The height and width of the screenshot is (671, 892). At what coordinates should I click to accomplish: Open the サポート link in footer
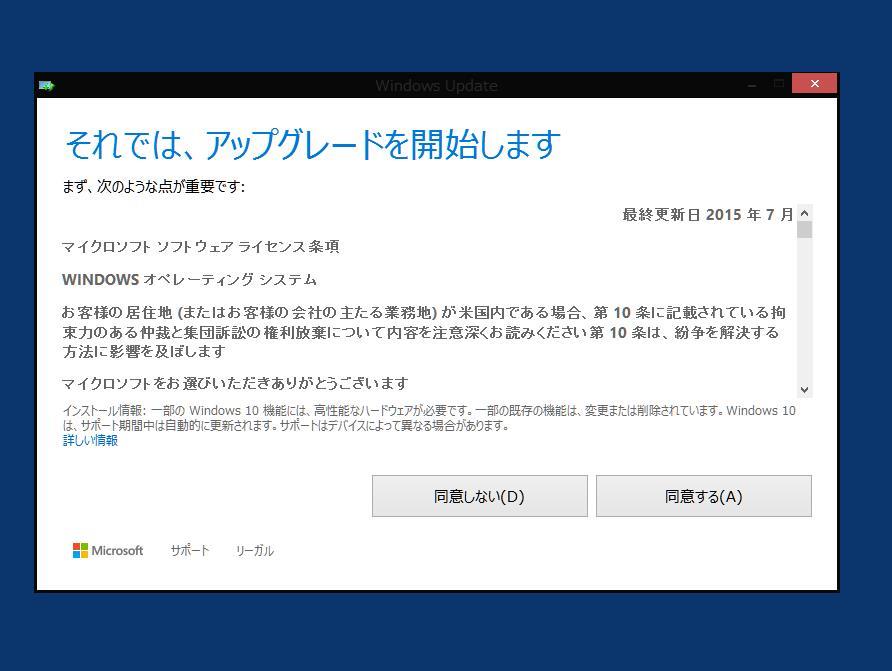pyautogui.click(x=190, y=550)
